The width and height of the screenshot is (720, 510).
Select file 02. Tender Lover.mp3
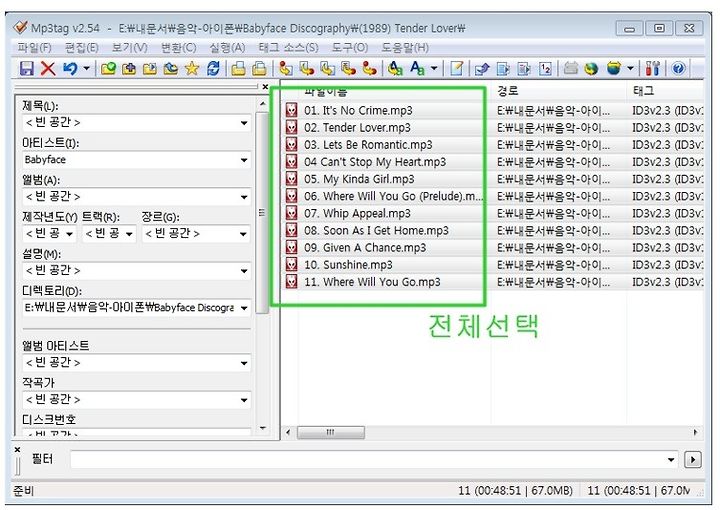[x=357, y=127]
